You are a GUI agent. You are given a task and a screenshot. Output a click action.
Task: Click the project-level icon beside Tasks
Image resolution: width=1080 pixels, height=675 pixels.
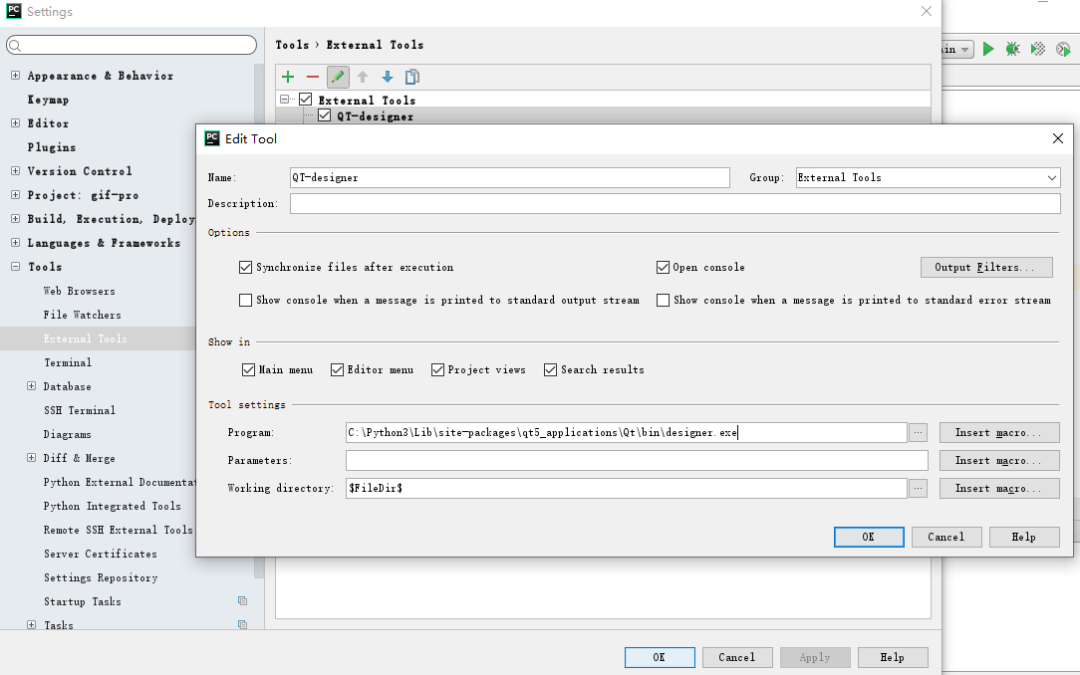(242, 625)
